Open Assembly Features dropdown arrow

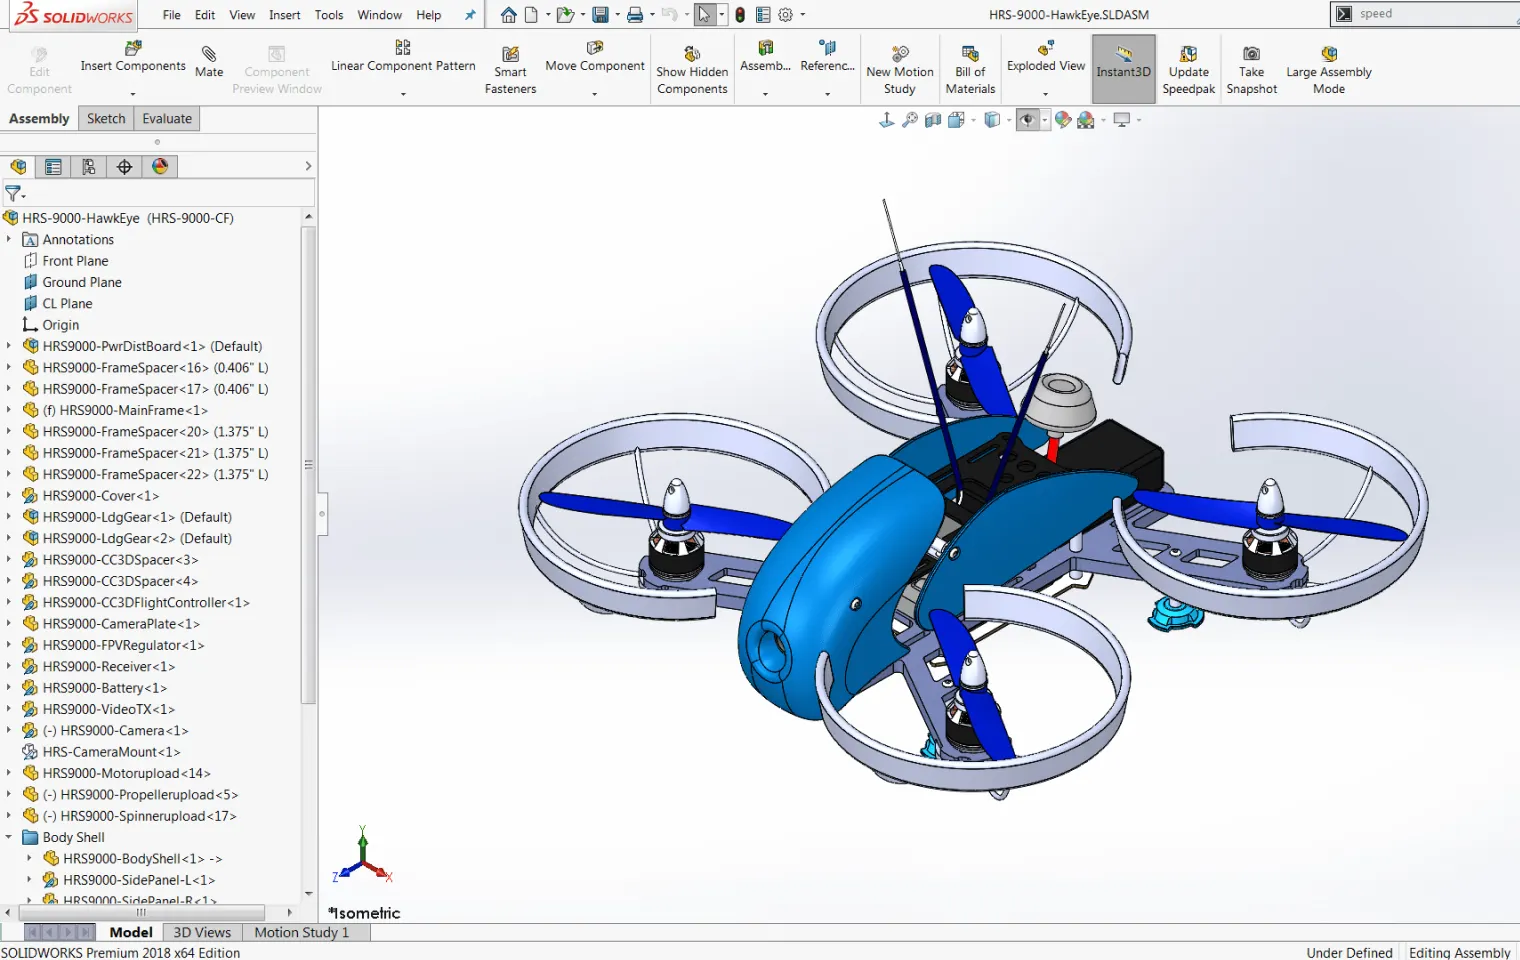click(766, 94)
